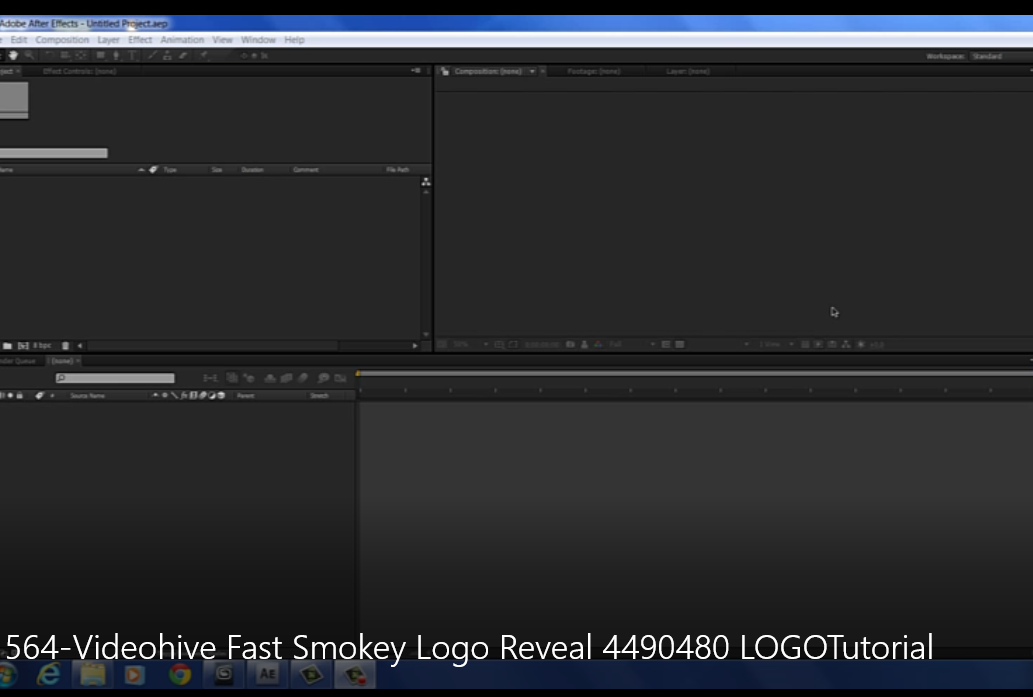Select the Hand tool in the toolbar

(x=13, y=55)
